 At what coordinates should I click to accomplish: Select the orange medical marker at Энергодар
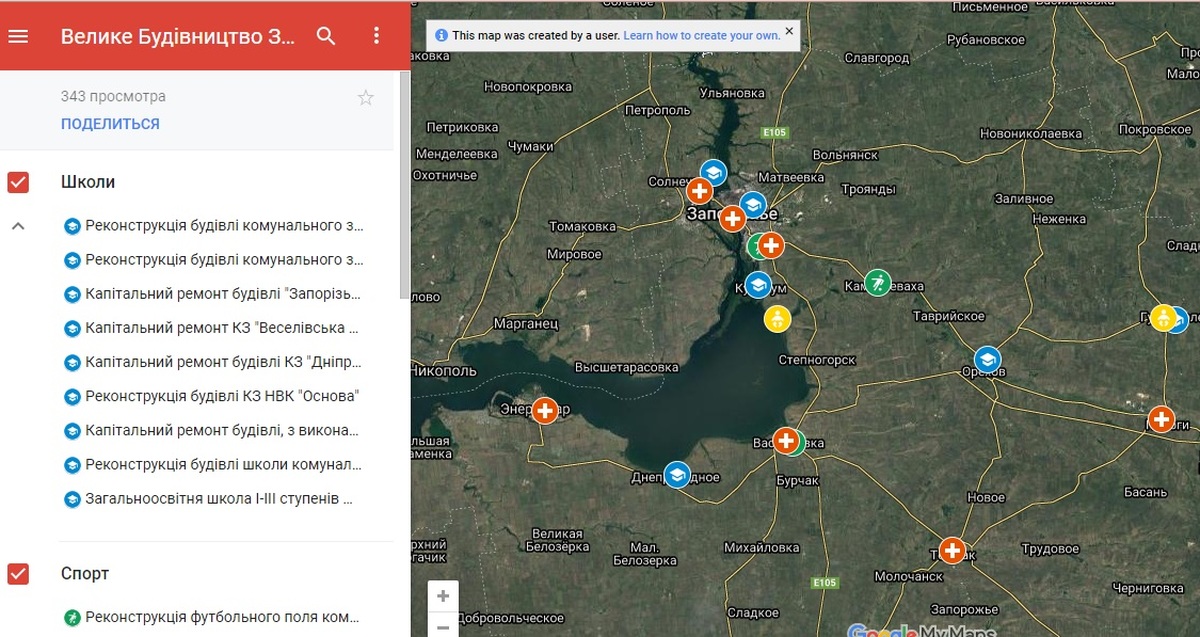tap(545, 410)
